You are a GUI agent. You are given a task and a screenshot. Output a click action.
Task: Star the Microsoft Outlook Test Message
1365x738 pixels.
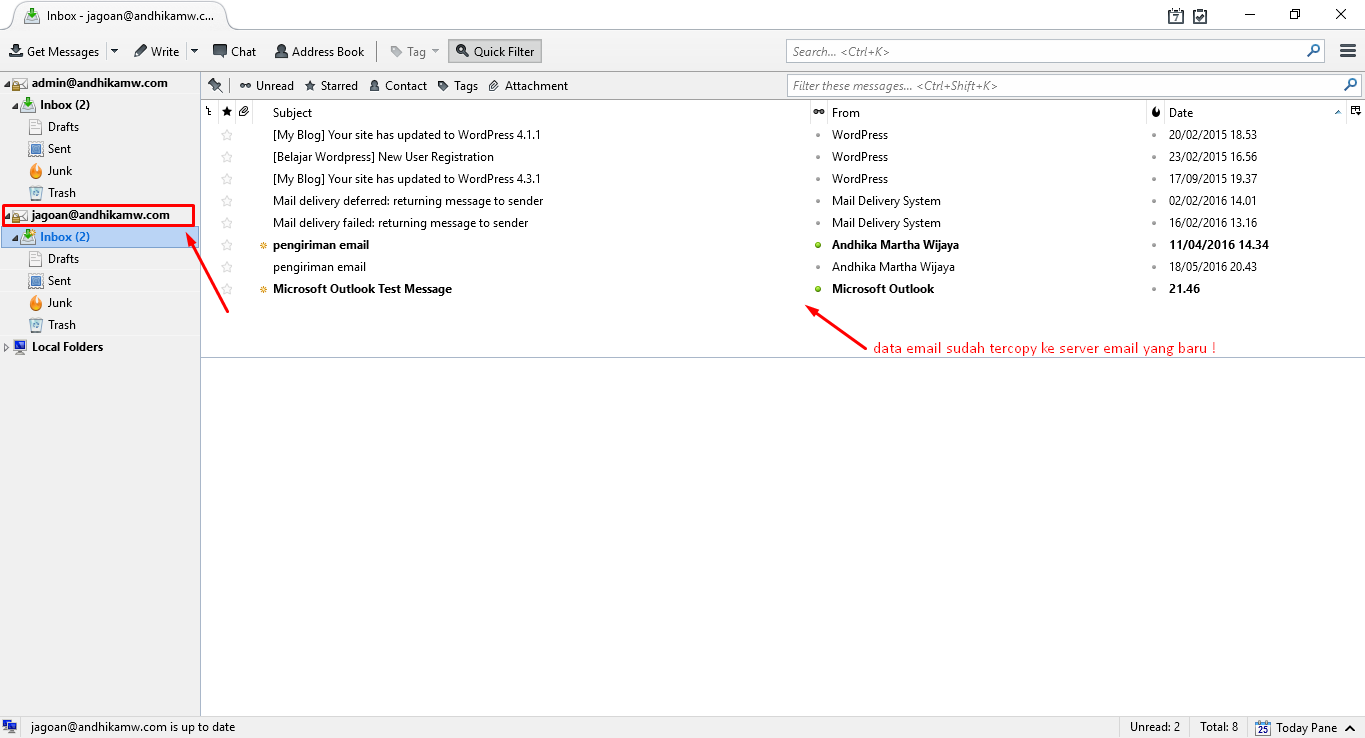click(x=227, y=289)
